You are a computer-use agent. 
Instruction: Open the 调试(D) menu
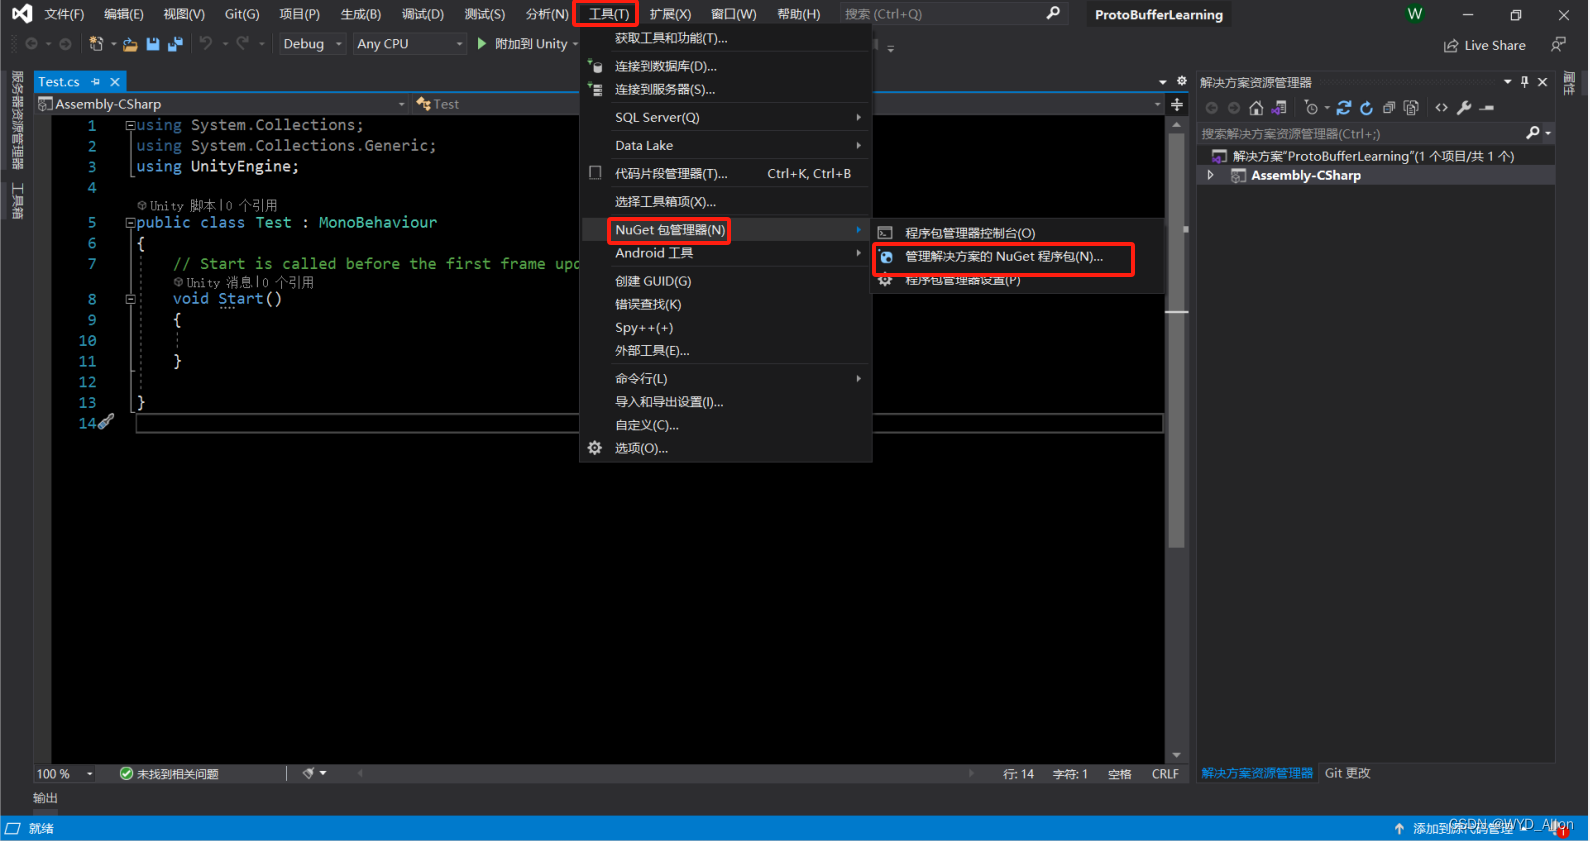[x=423, y=14]
